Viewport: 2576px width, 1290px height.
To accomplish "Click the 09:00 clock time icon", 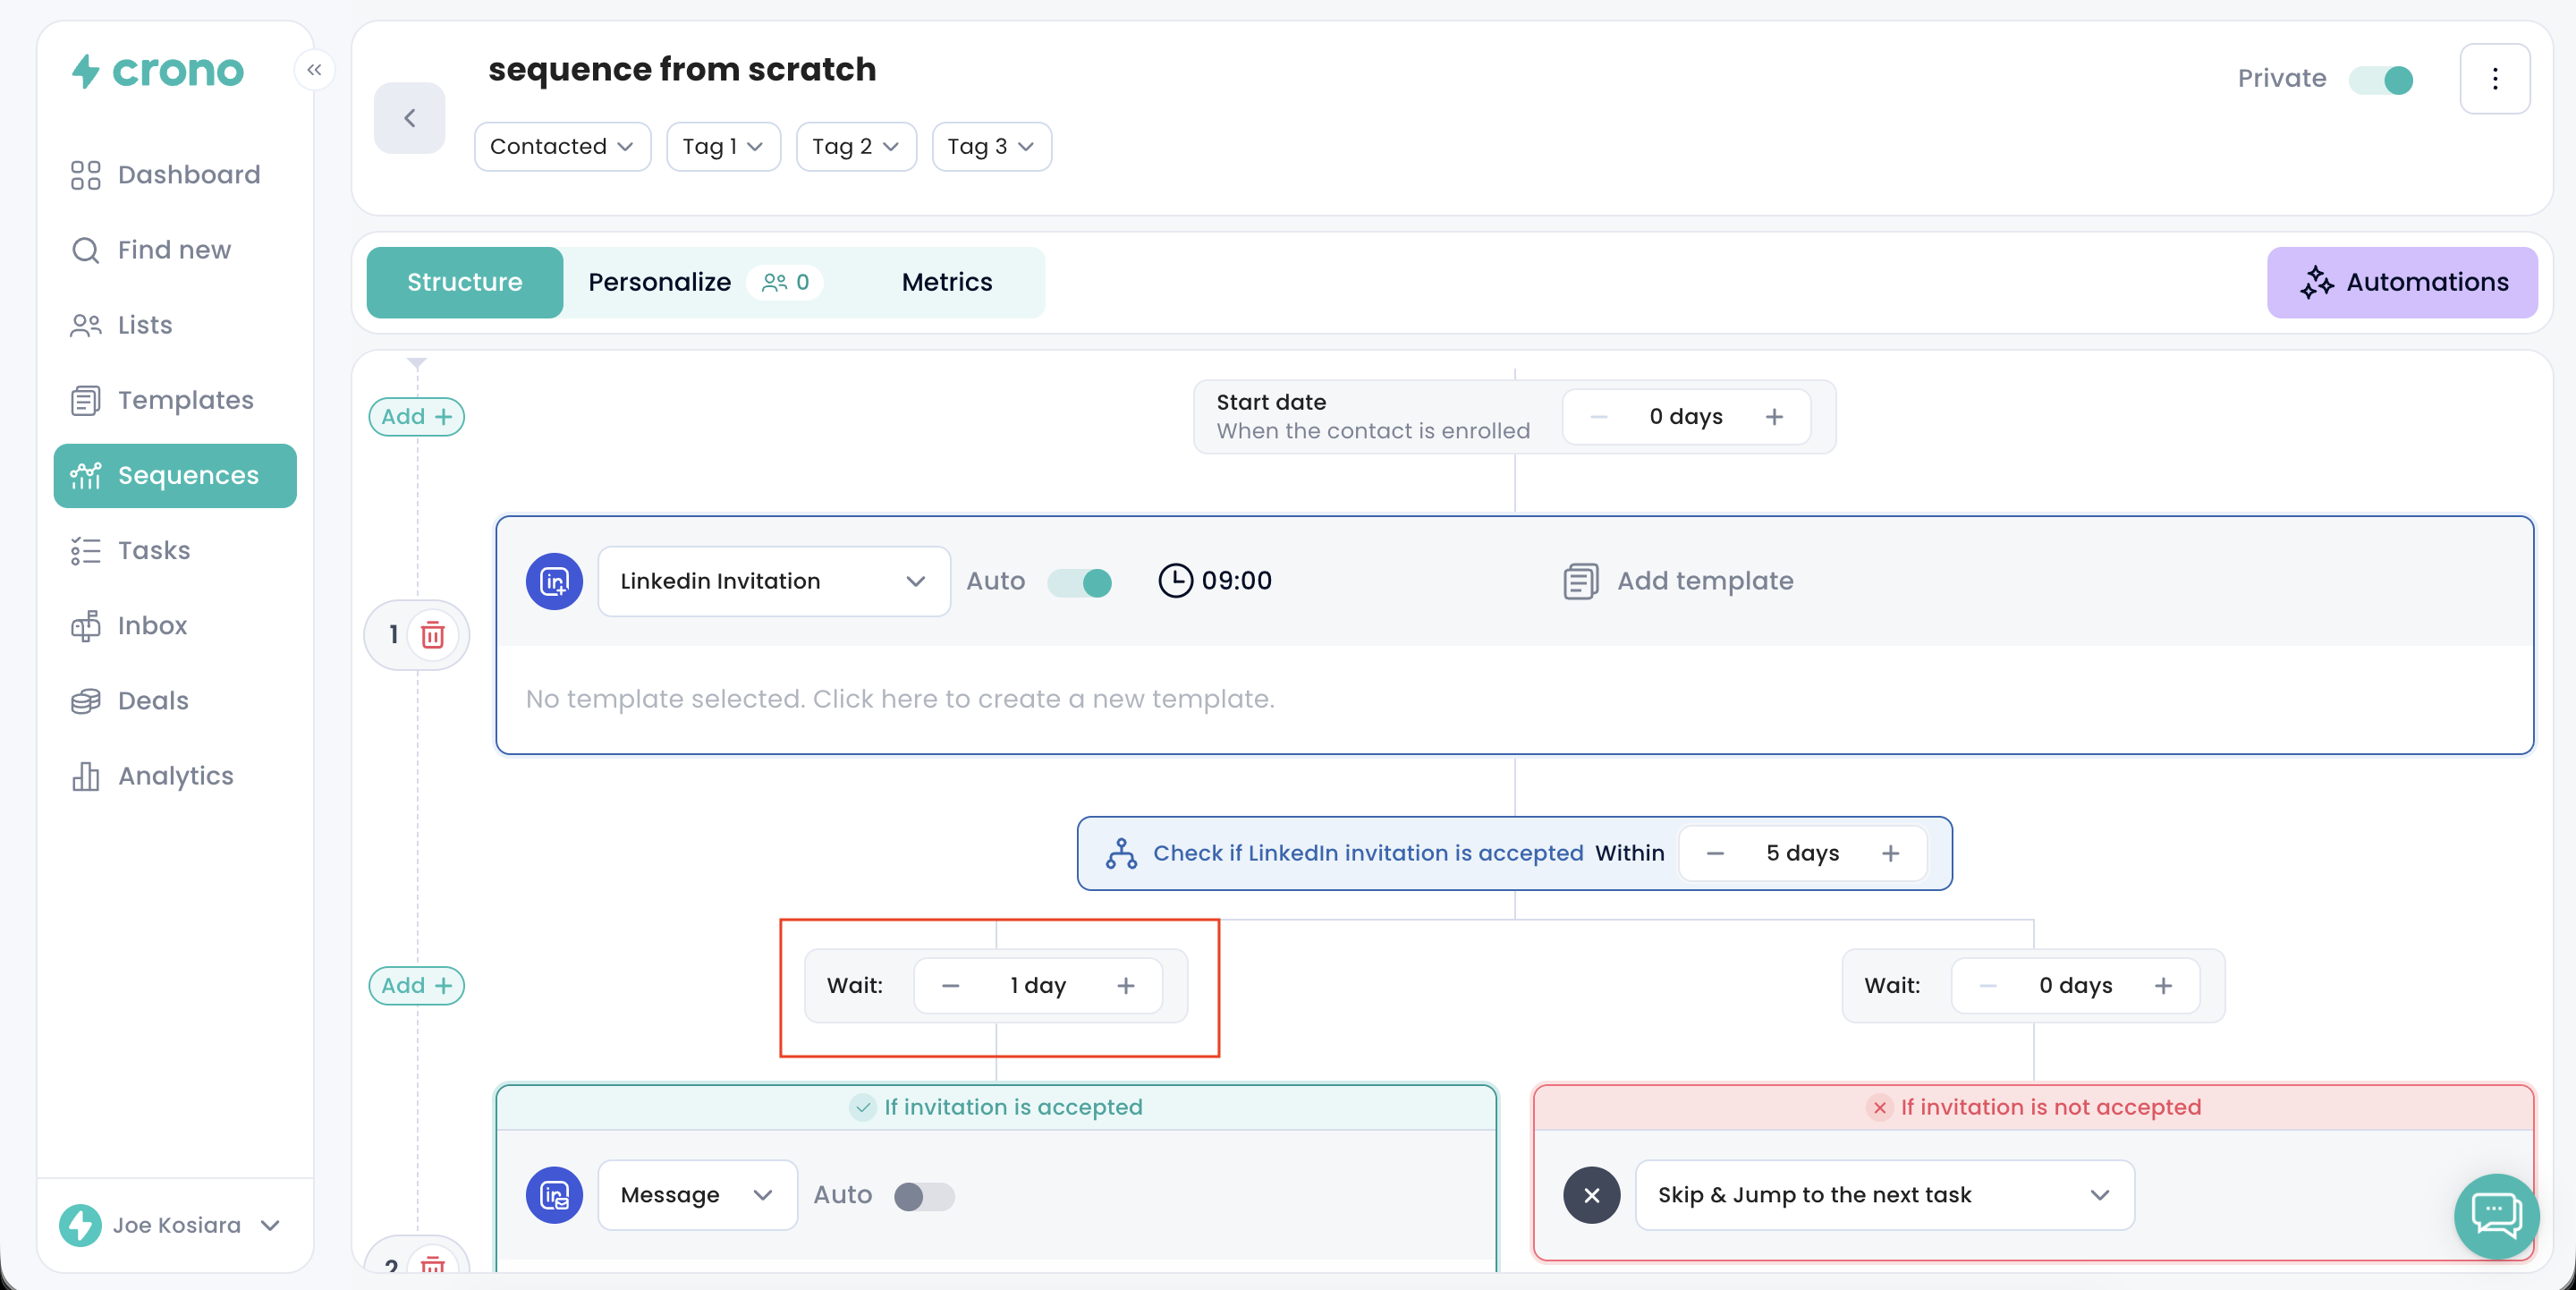I will pyautogui.click(x=1175, y=581).
